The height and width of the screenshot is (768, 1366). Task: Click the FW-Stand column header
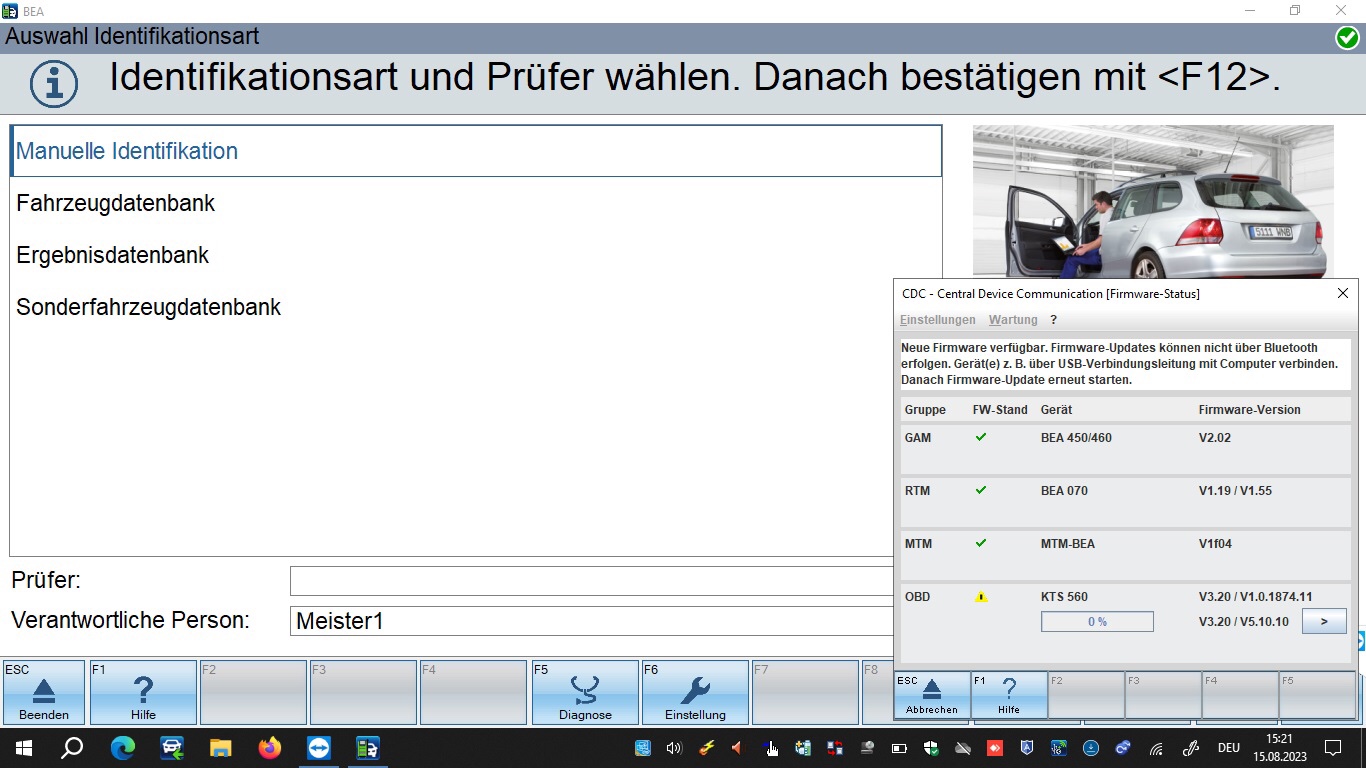(1000, 410)
